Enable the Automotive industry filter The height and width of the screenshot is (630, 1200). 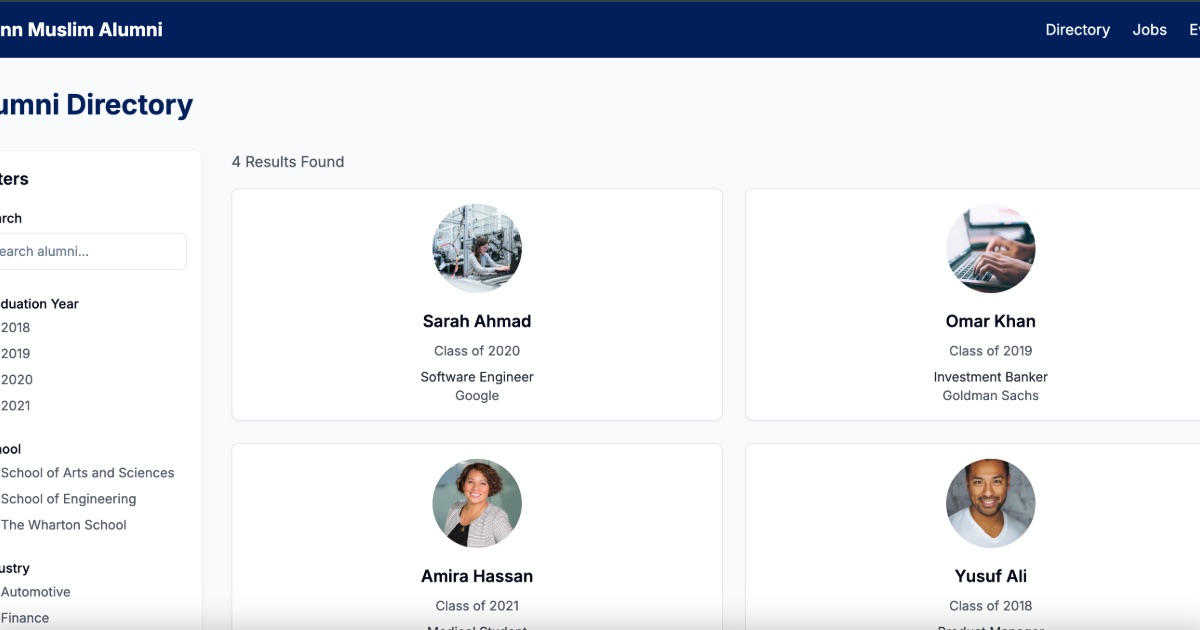point(35,591)
